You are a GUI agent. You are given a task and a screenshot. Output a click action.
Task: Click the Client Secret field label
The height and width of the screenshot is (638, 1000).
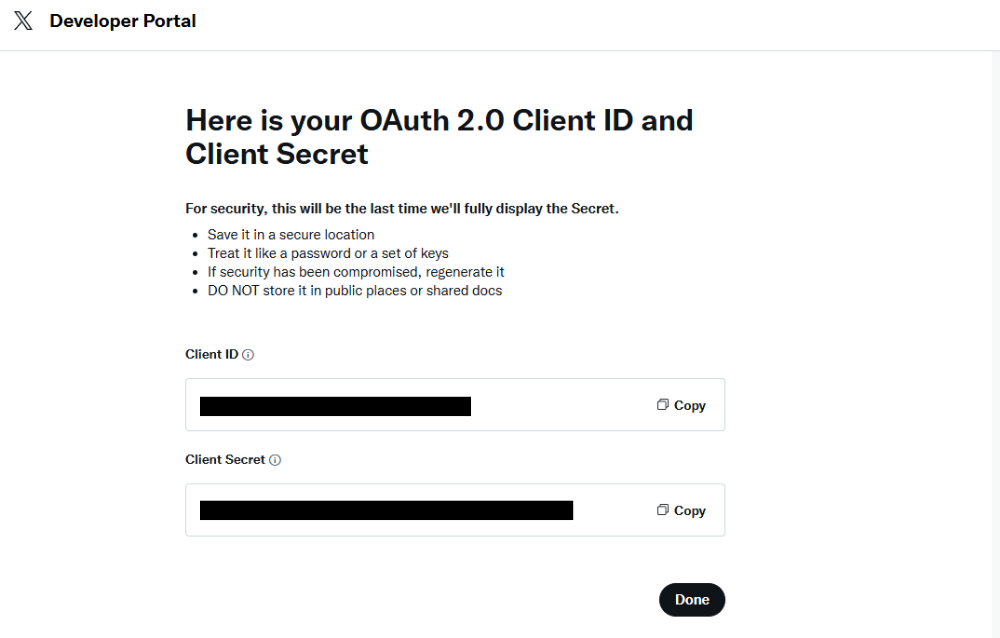[225, 460]
